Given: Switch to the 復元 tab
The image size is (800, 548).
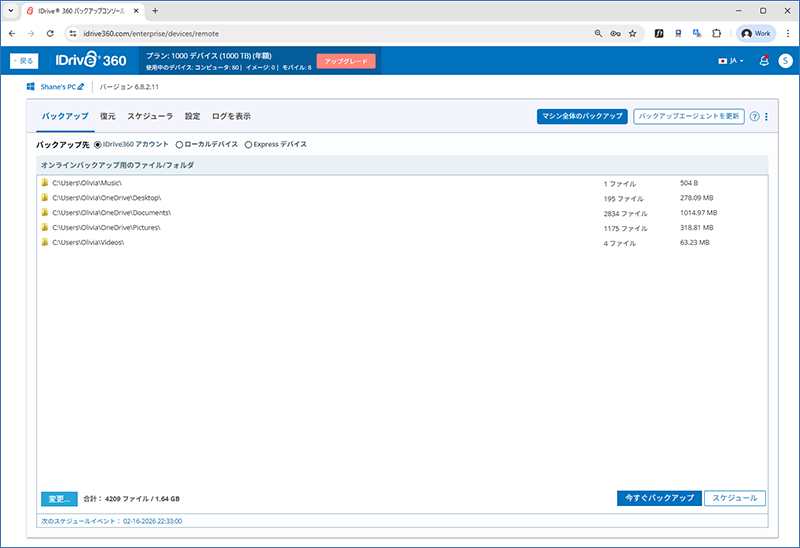Looking at the screenshot, I should coord(107,116).
